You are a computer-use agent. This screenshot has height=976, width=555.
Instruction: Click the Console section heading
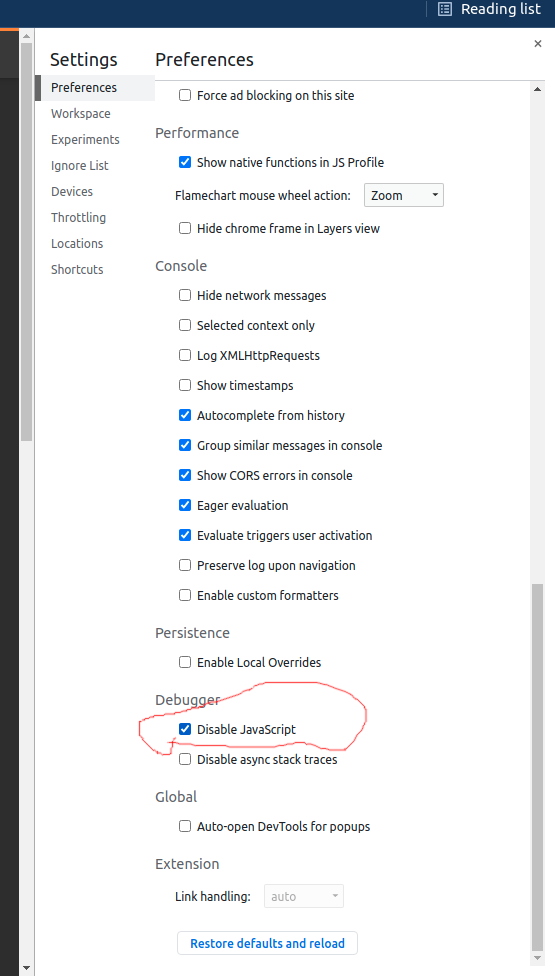pos(181,266)
